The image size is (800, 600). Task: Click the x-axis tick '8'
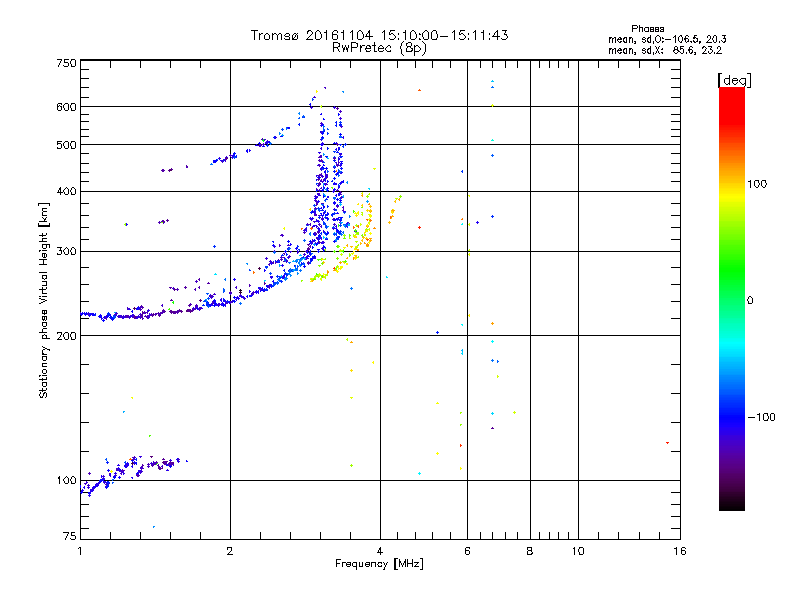530,551
